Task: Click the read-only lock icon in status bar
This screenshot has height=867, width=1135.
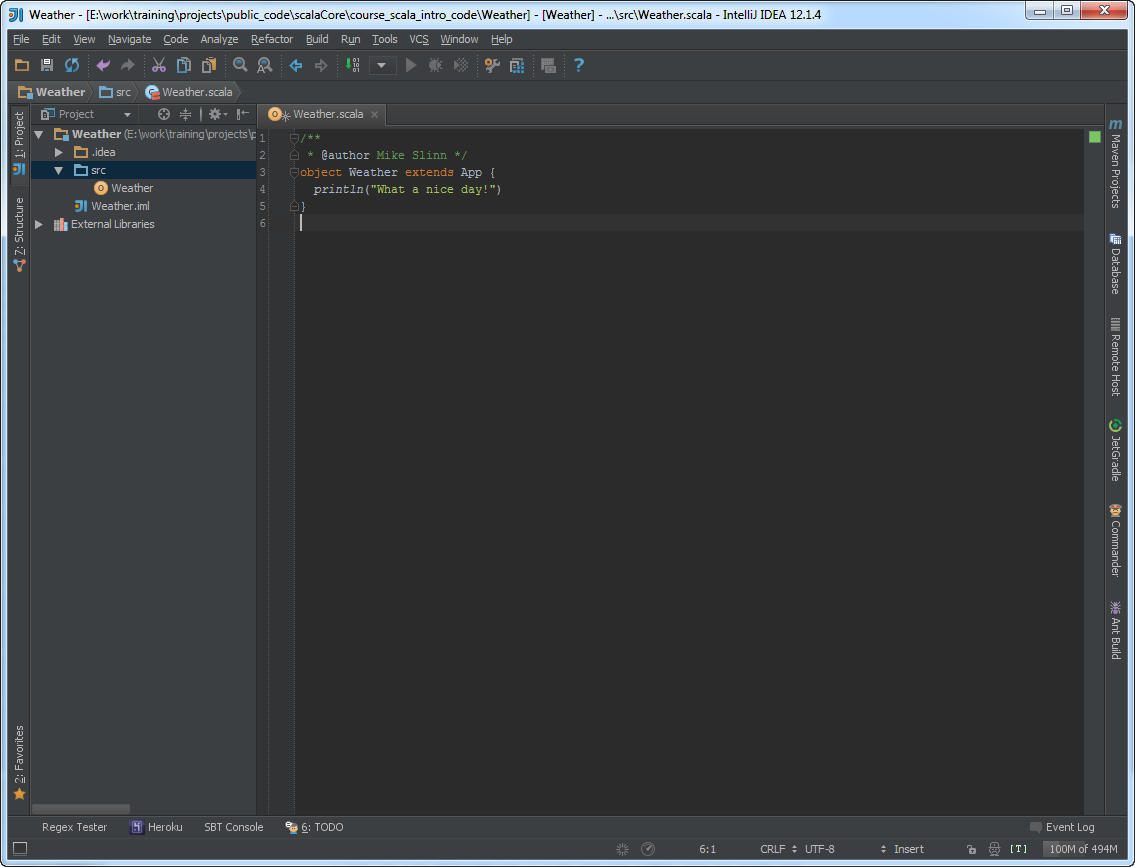Action: pyautogui.click(x=971, y=850)
